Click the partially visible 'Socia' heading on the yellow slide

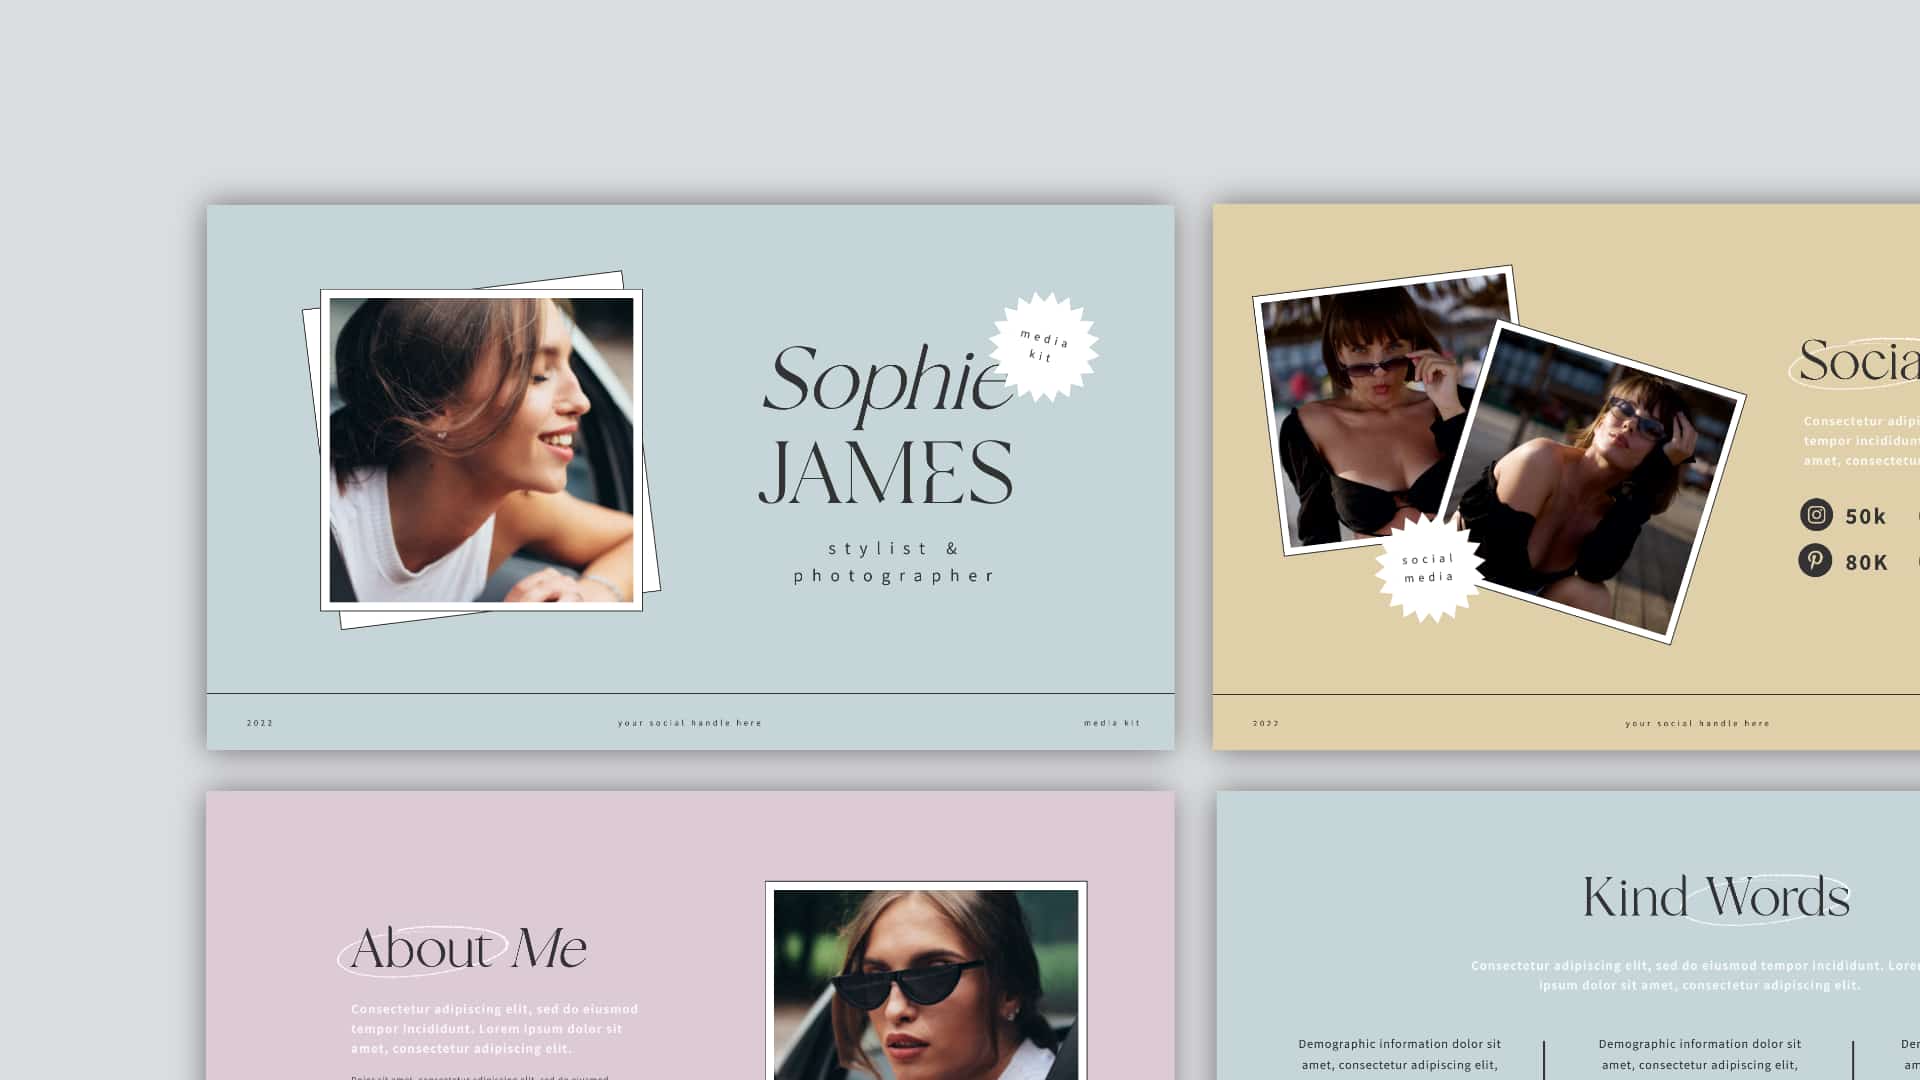pyautogui.click(x=1859, y=361)
